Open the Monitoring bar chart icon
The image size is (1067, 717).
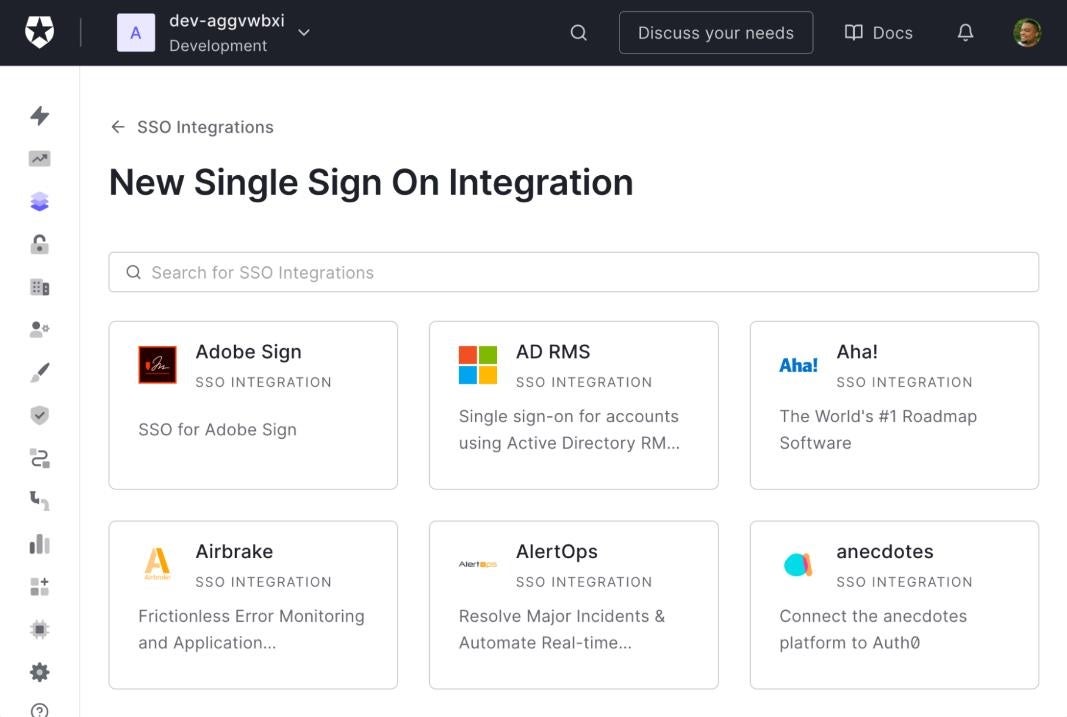click(40, 544)
